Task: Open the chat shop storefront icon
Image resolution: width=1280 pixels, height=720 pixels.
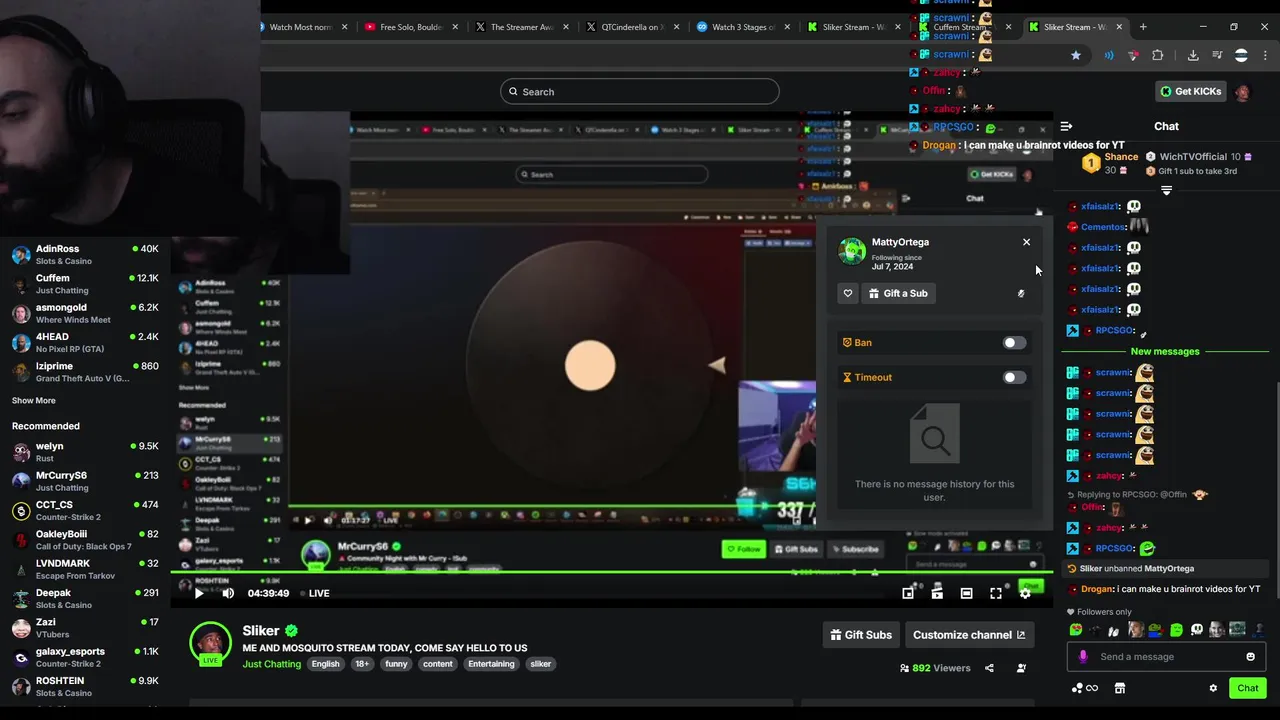Action: [1120, 688]
